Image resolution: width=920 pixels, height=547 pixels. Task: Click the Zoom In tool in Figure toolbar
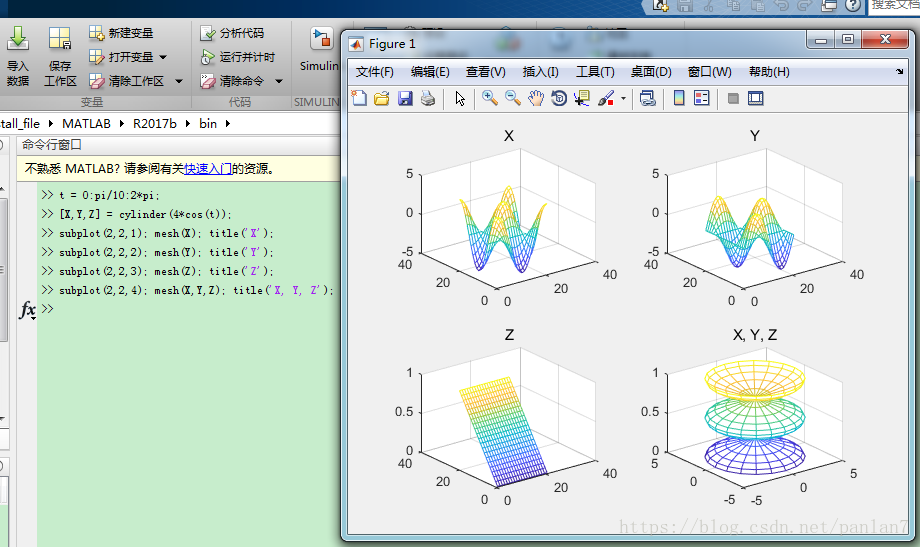pos(489,98)
